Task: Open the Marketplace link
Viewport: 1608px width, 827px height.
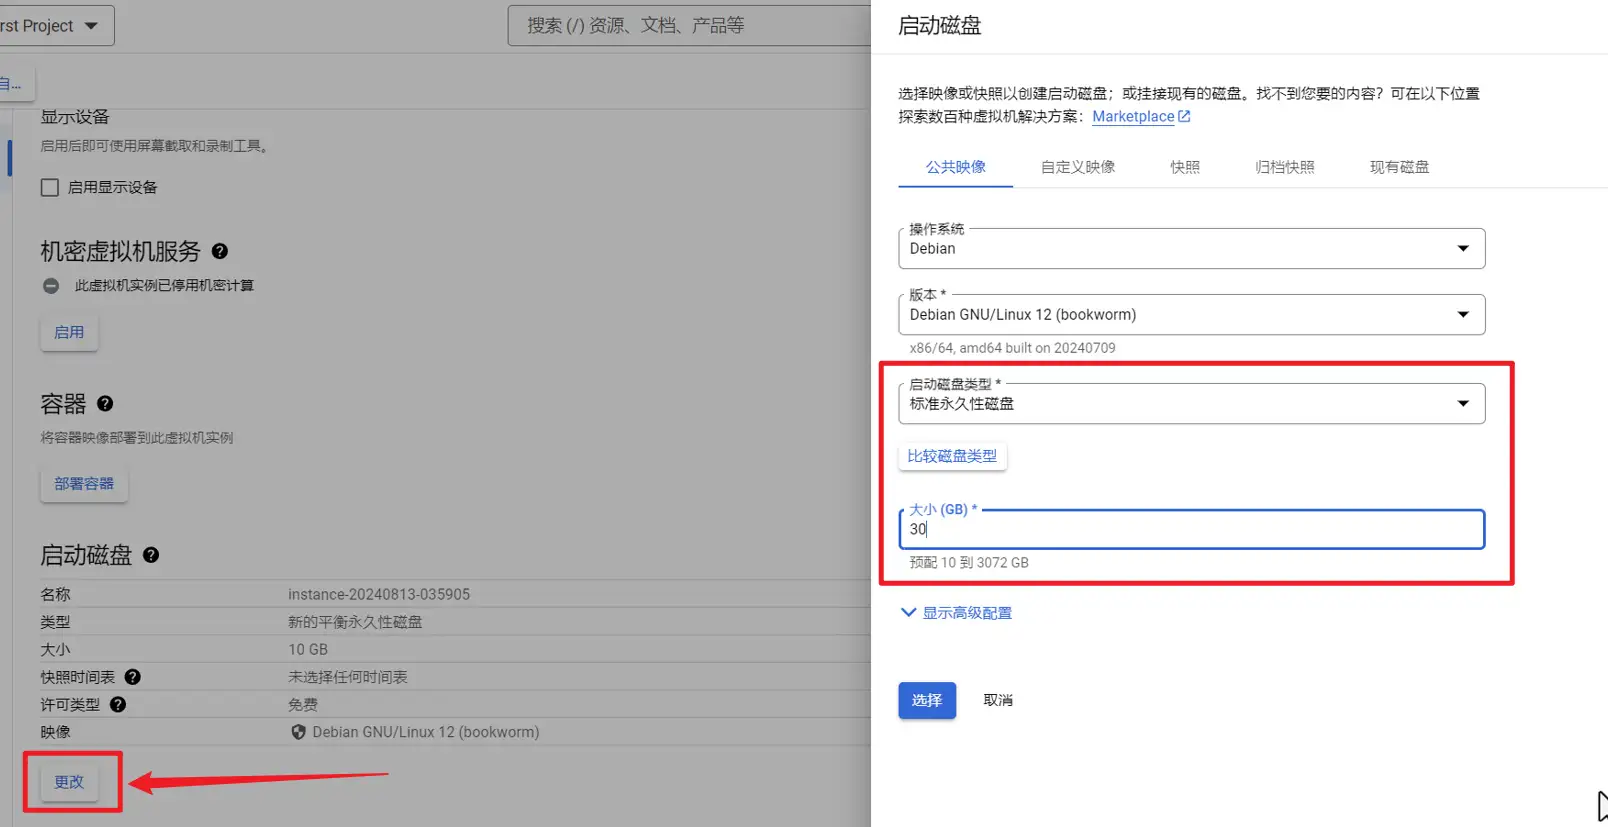Action: point(1133,116)
